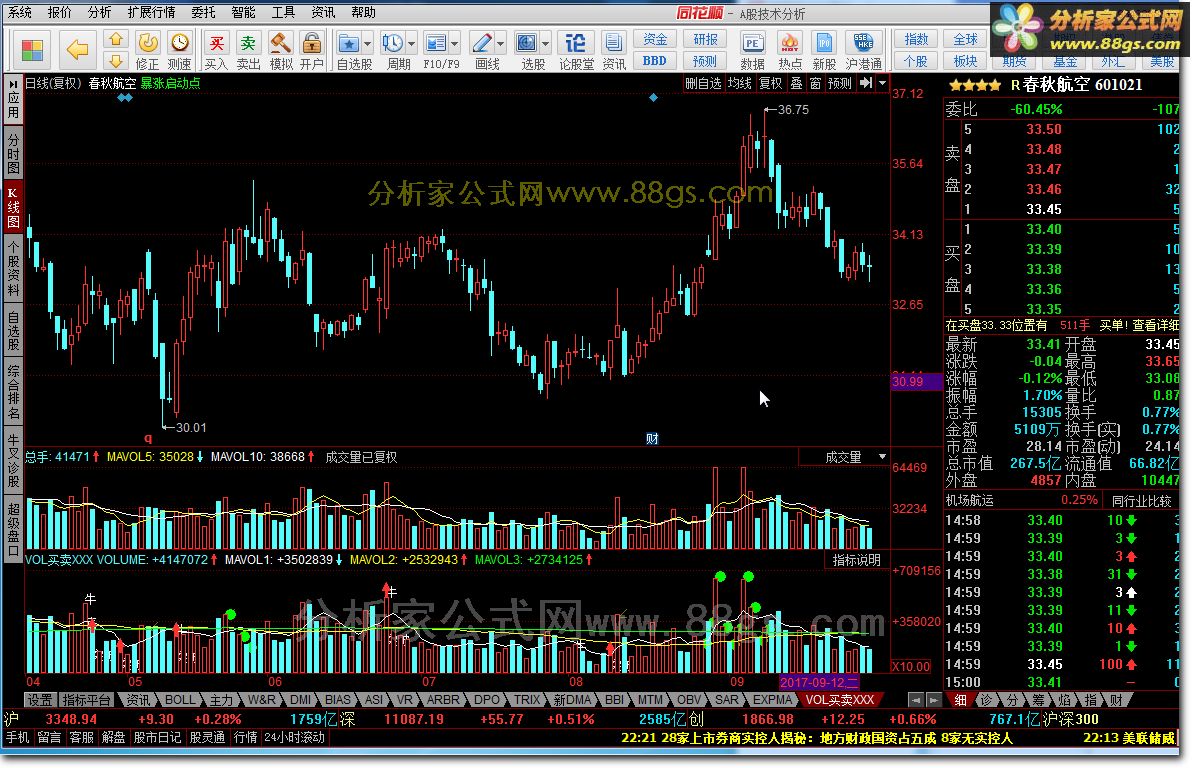Click the colorful home grid icon
Screen dimensions: 1192x768
(32, 50)
